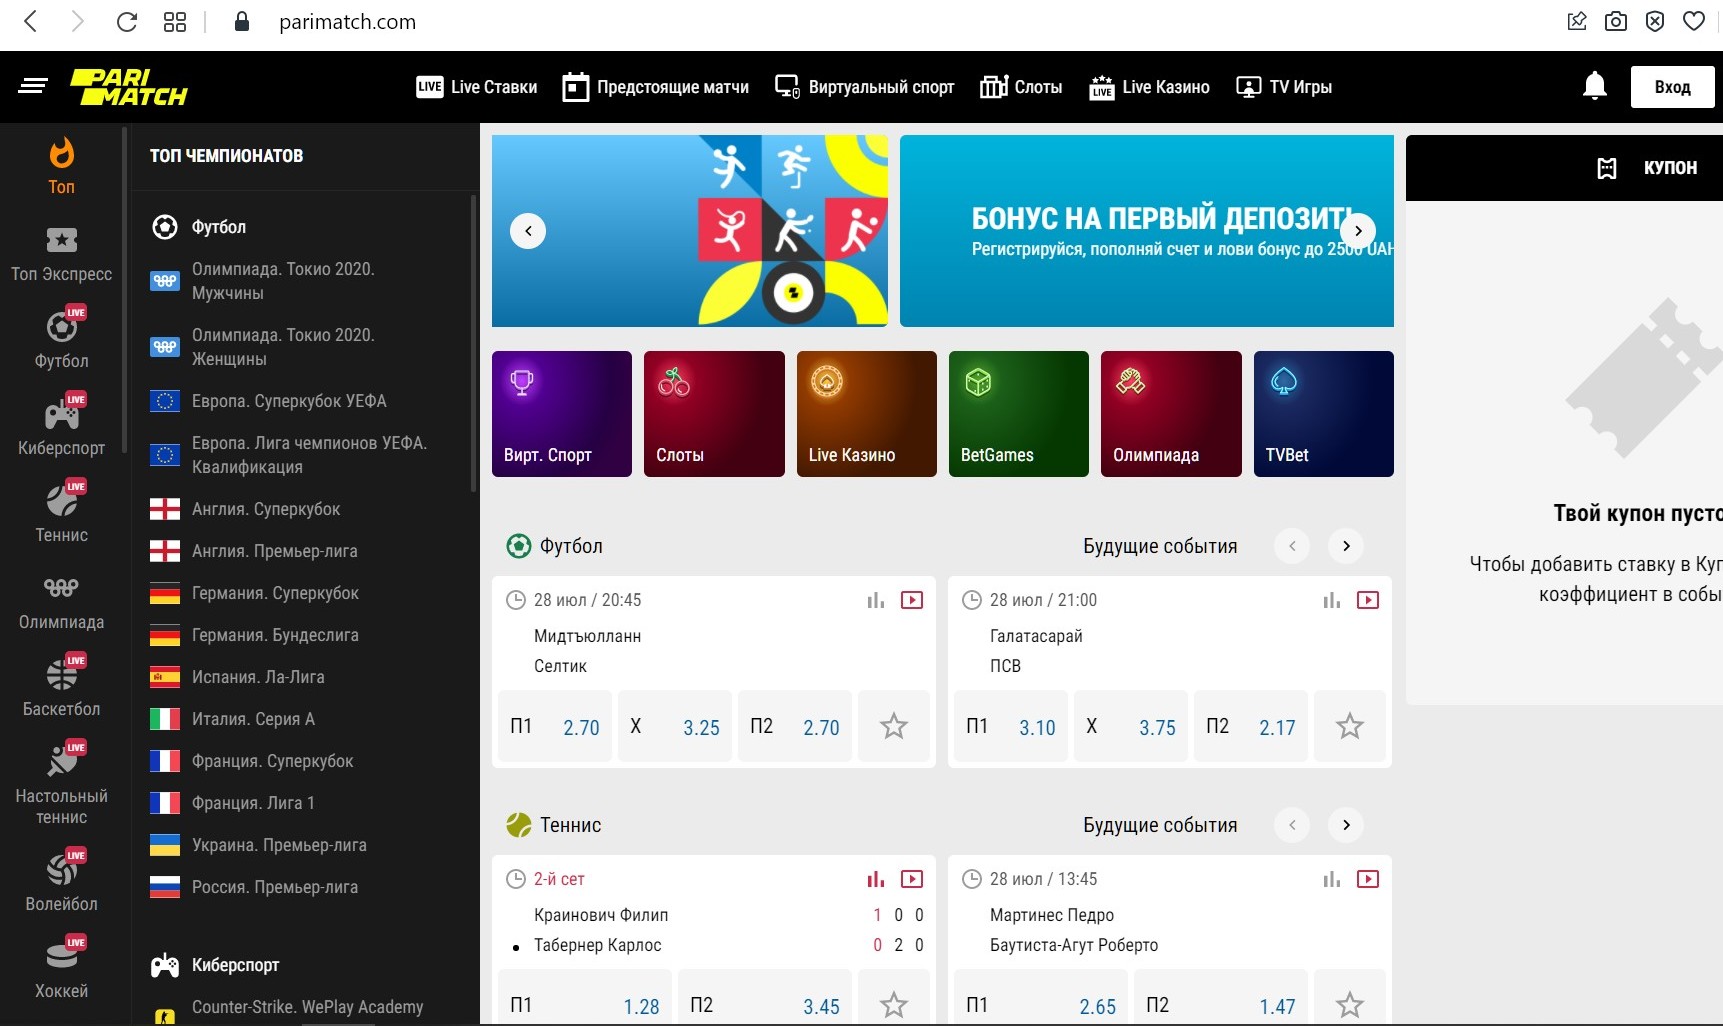Open the Вирт. Спорт tile

point(562,414)
